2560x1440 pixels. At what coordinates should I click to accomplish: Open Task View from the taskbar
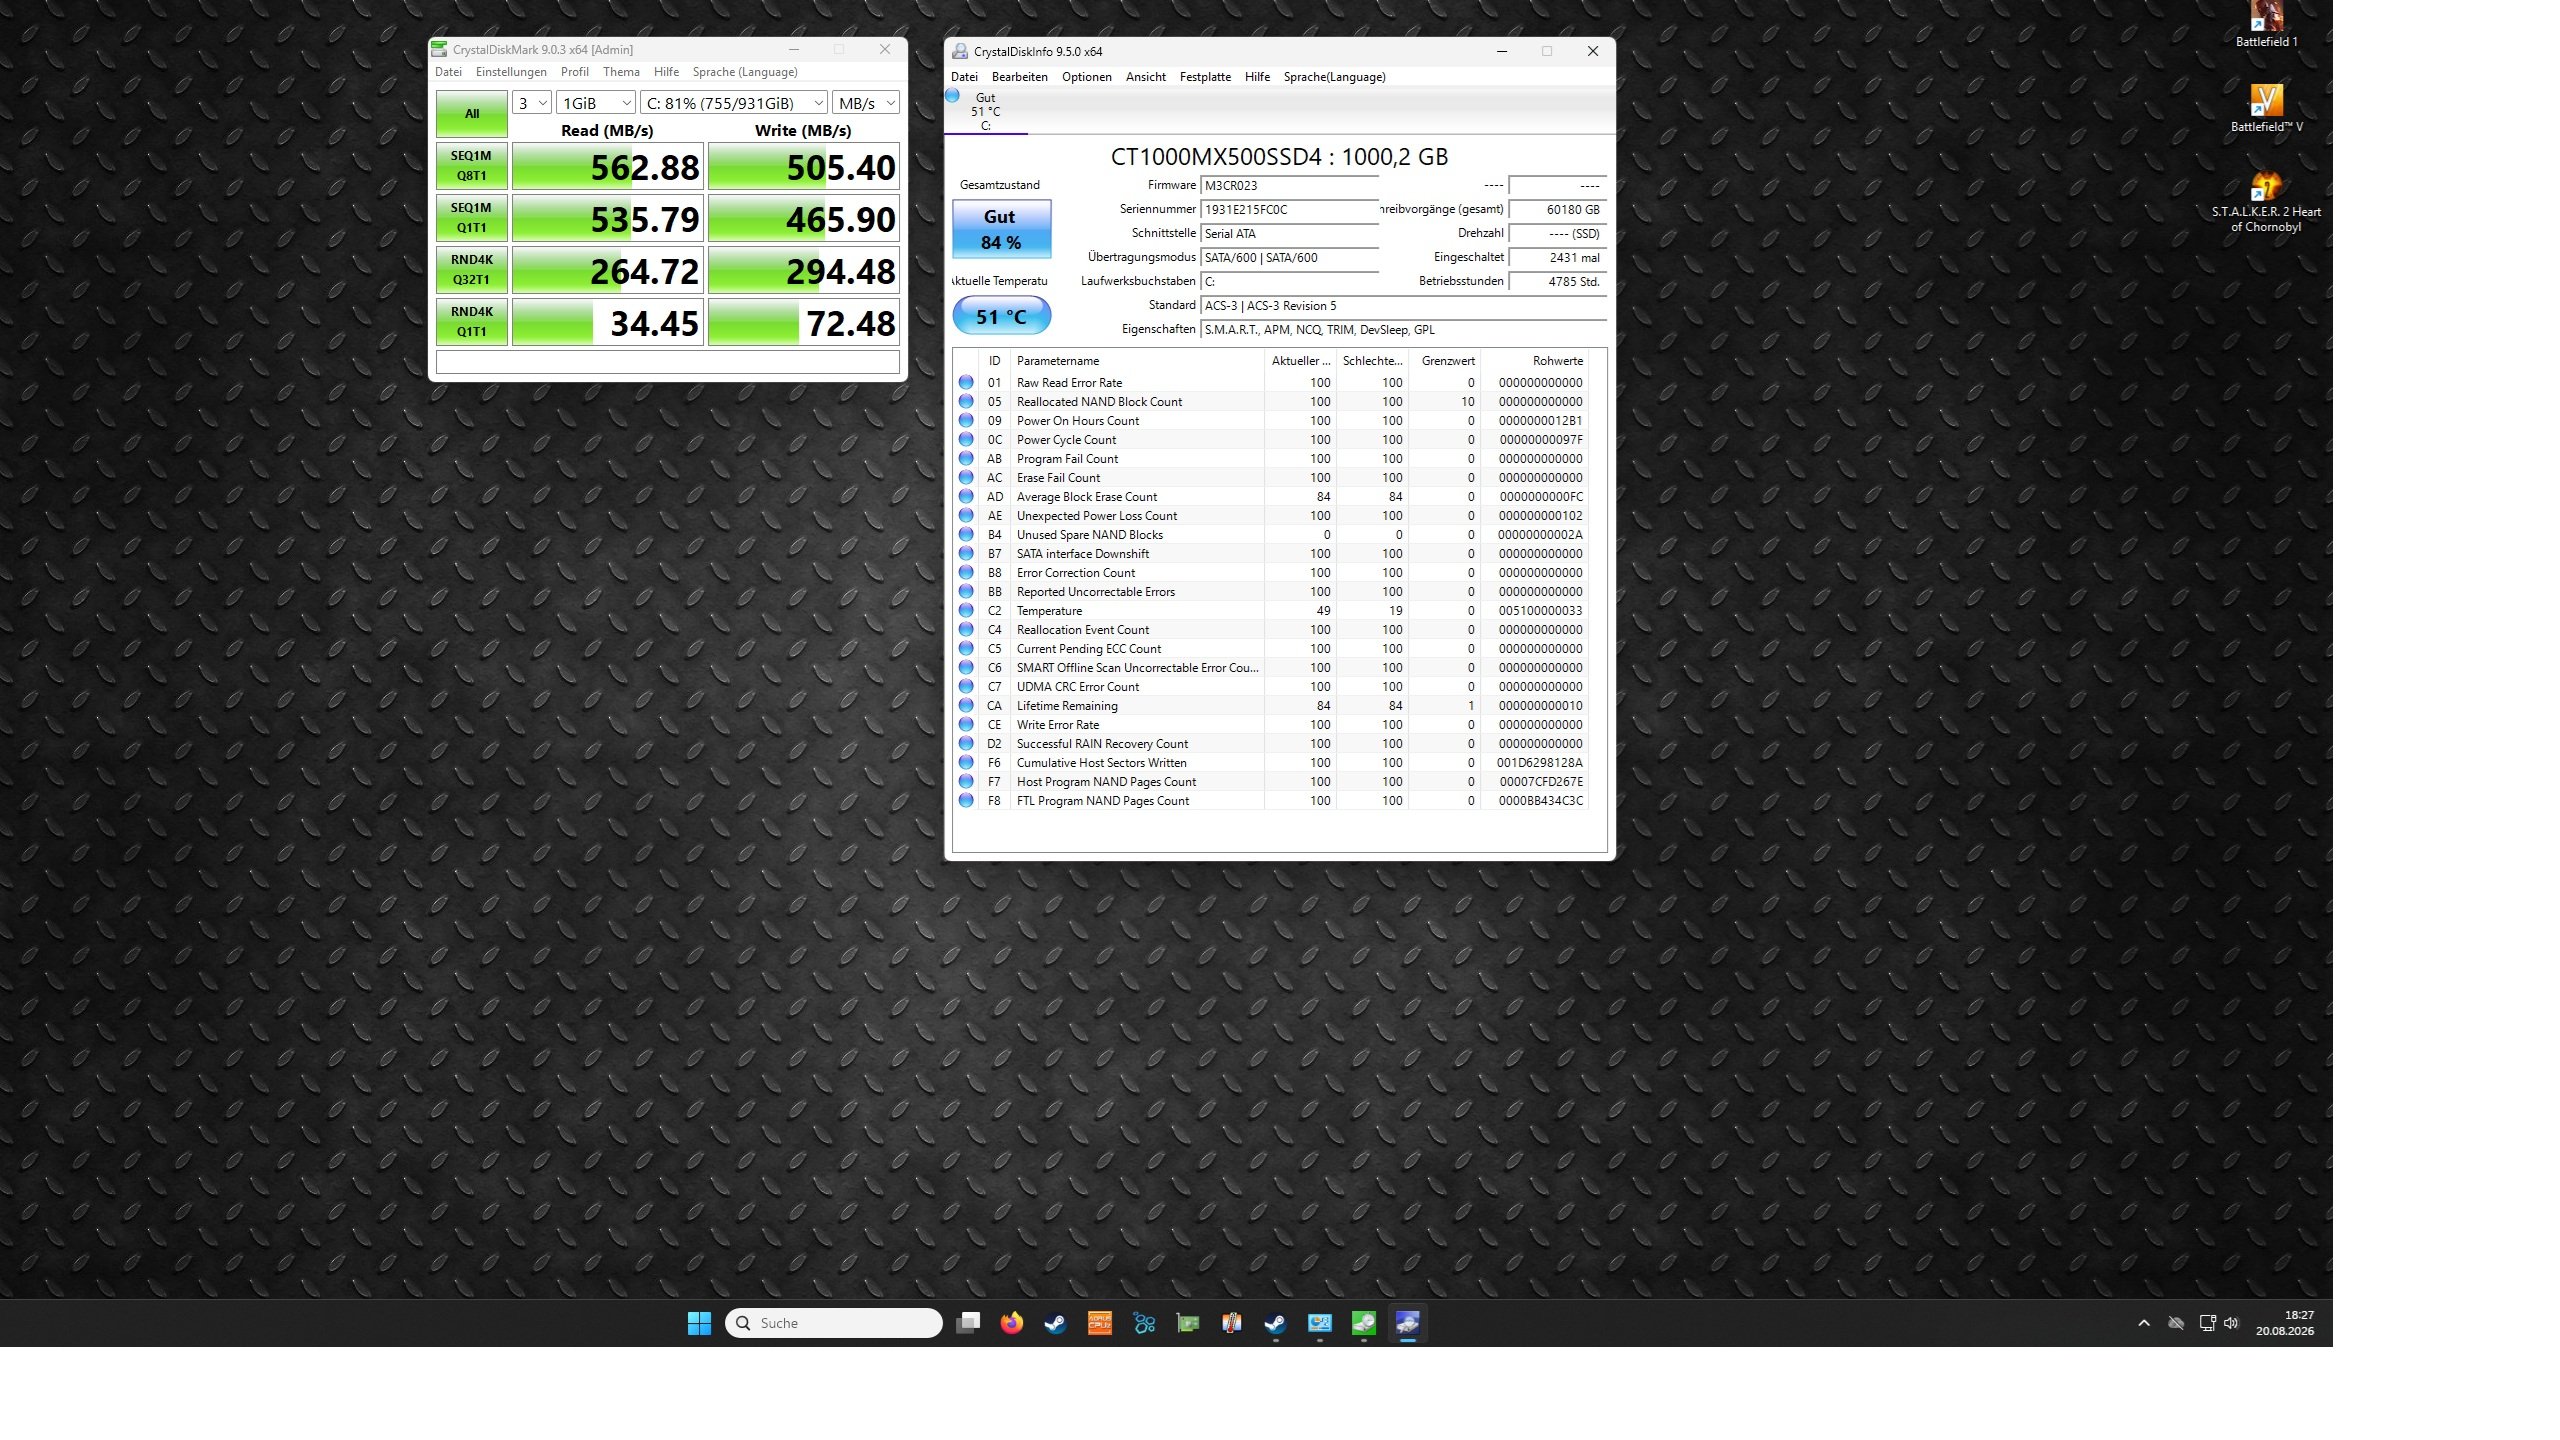coord(967,1323)
